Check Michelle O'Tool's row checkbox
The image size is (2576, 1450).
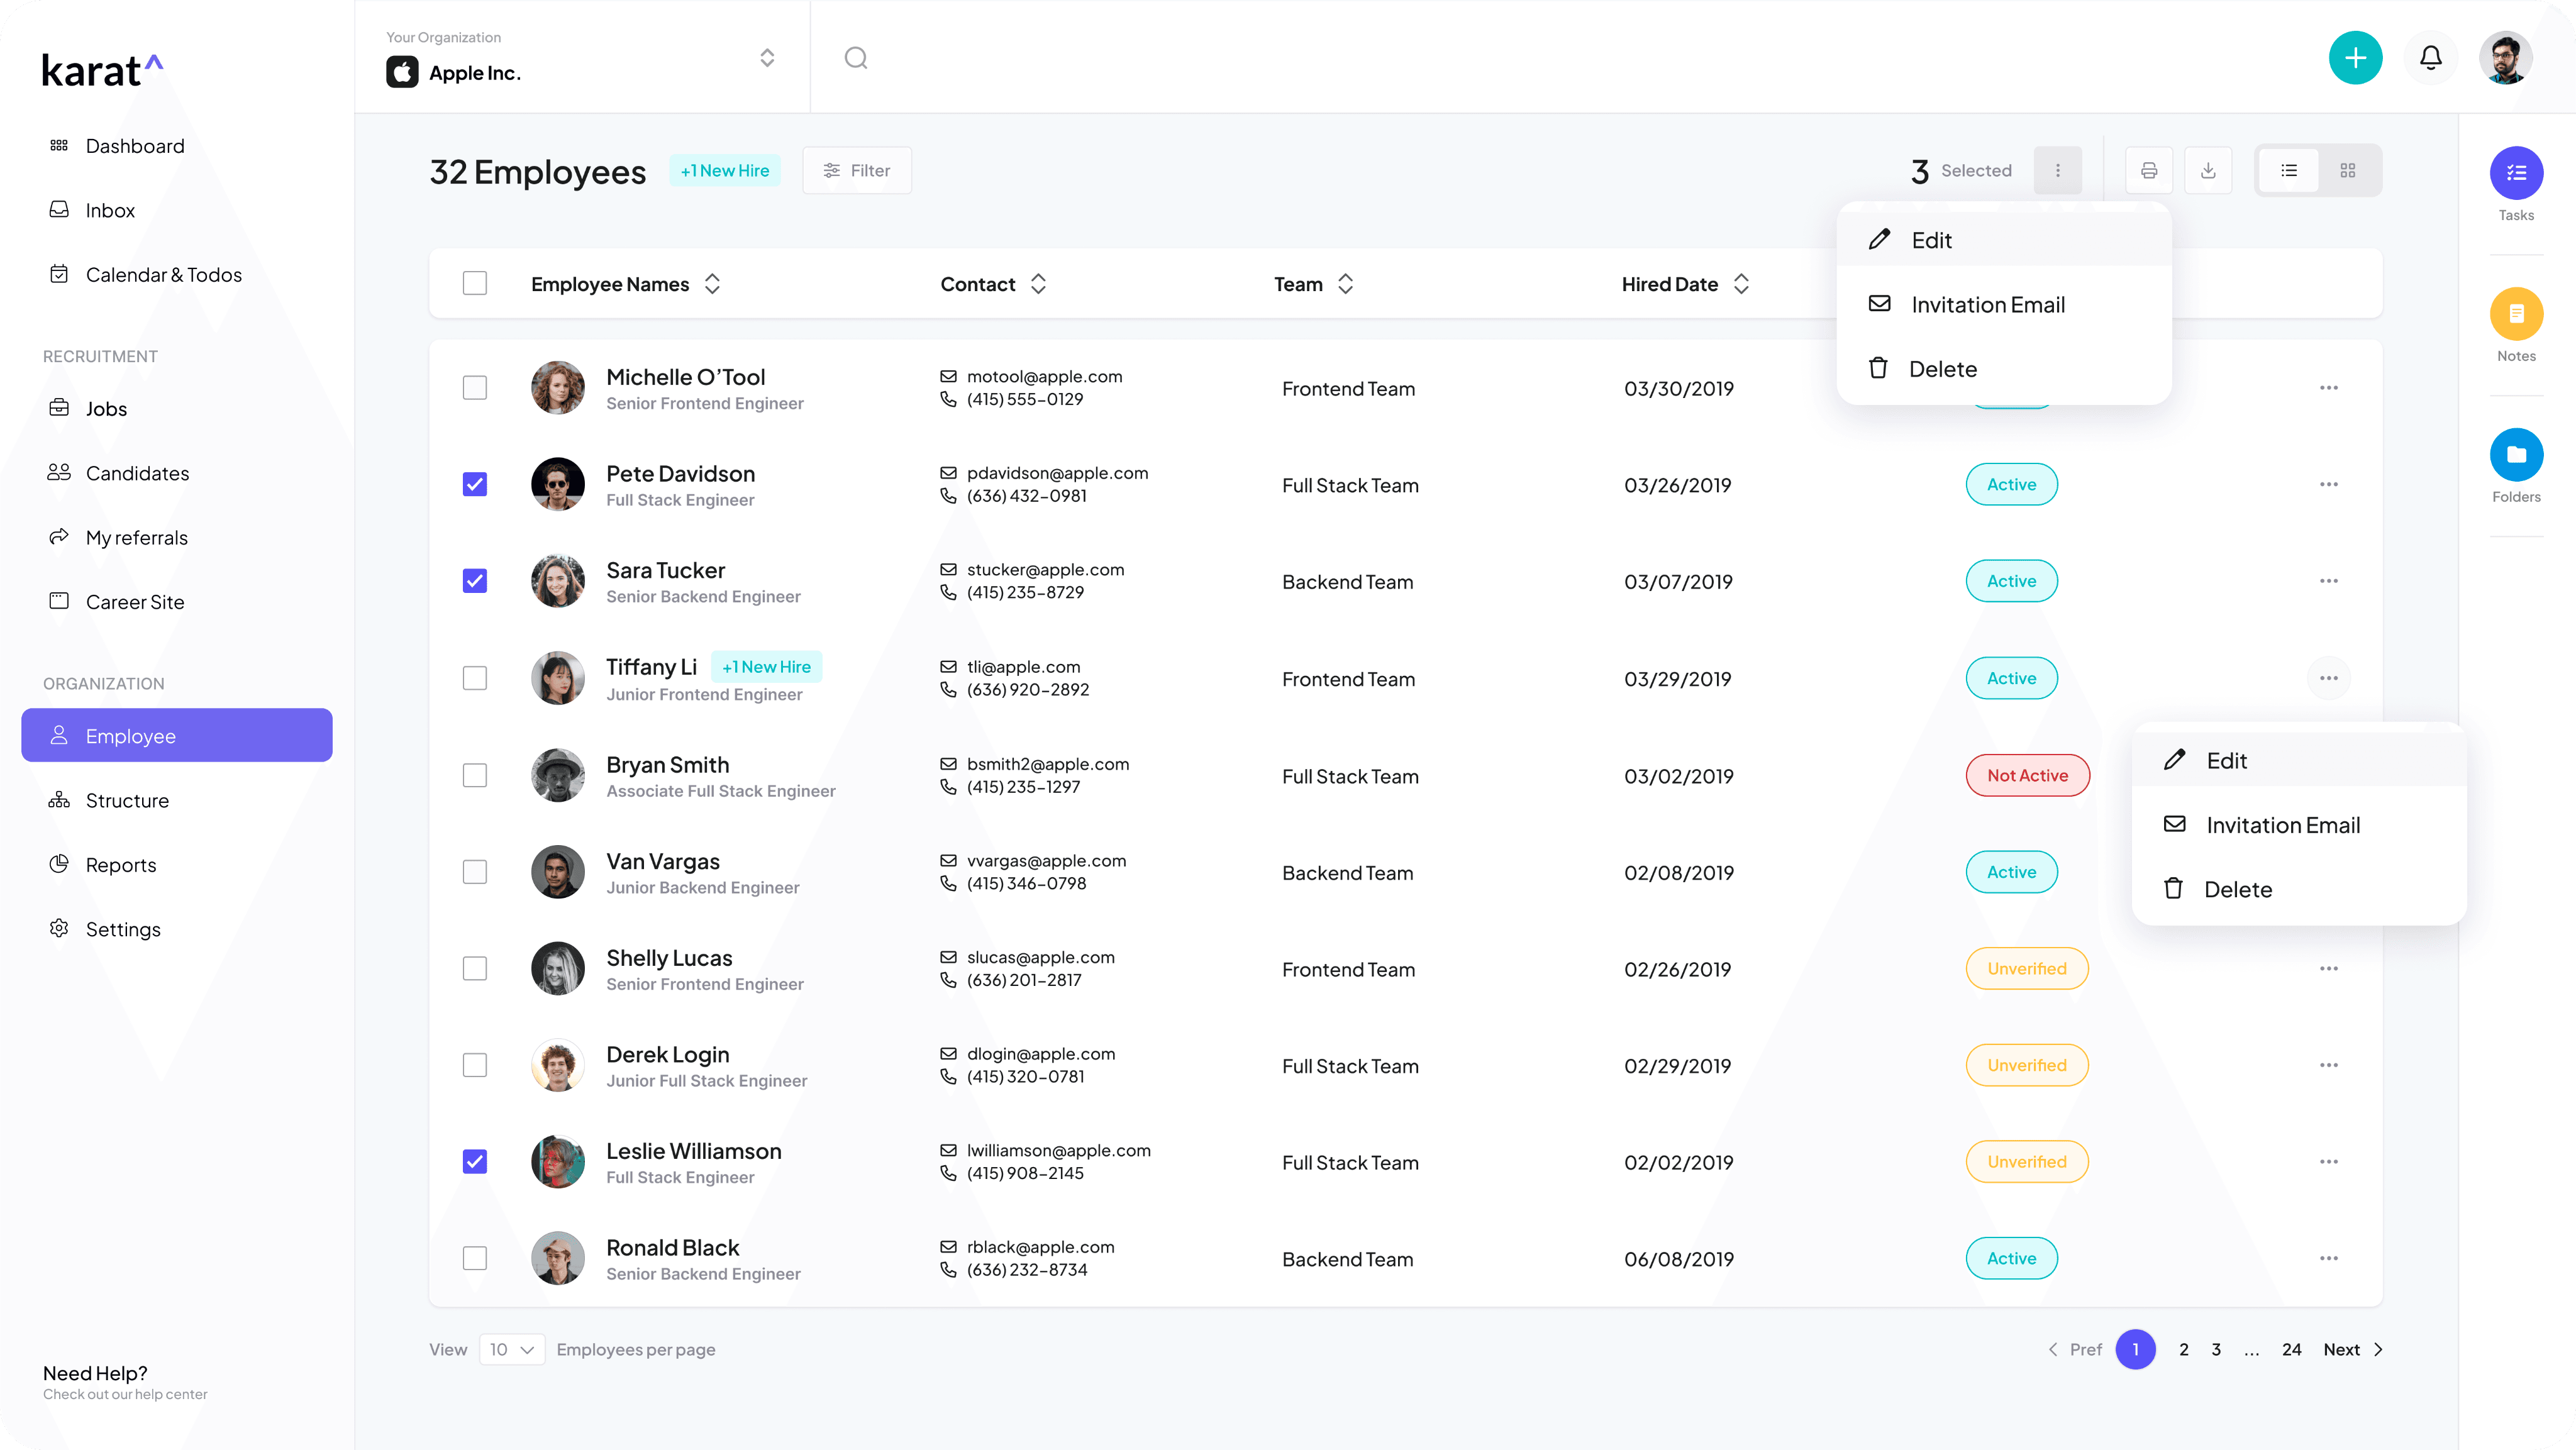475,388
